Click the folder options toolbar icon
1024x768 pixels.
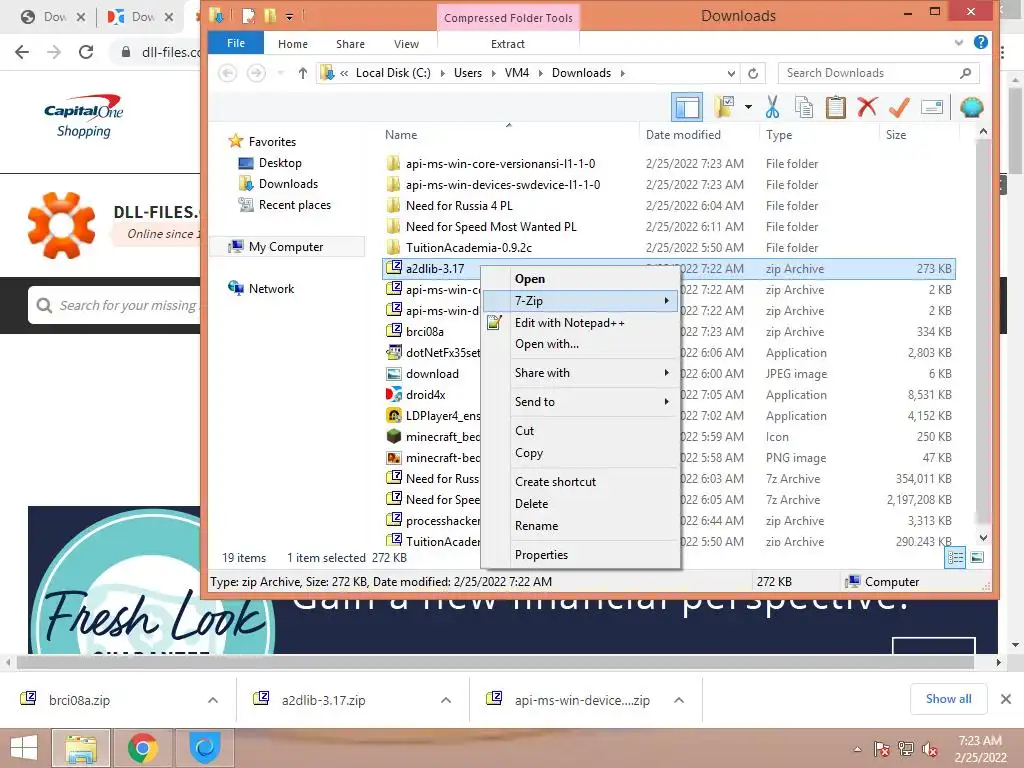[x=725, y=107]
